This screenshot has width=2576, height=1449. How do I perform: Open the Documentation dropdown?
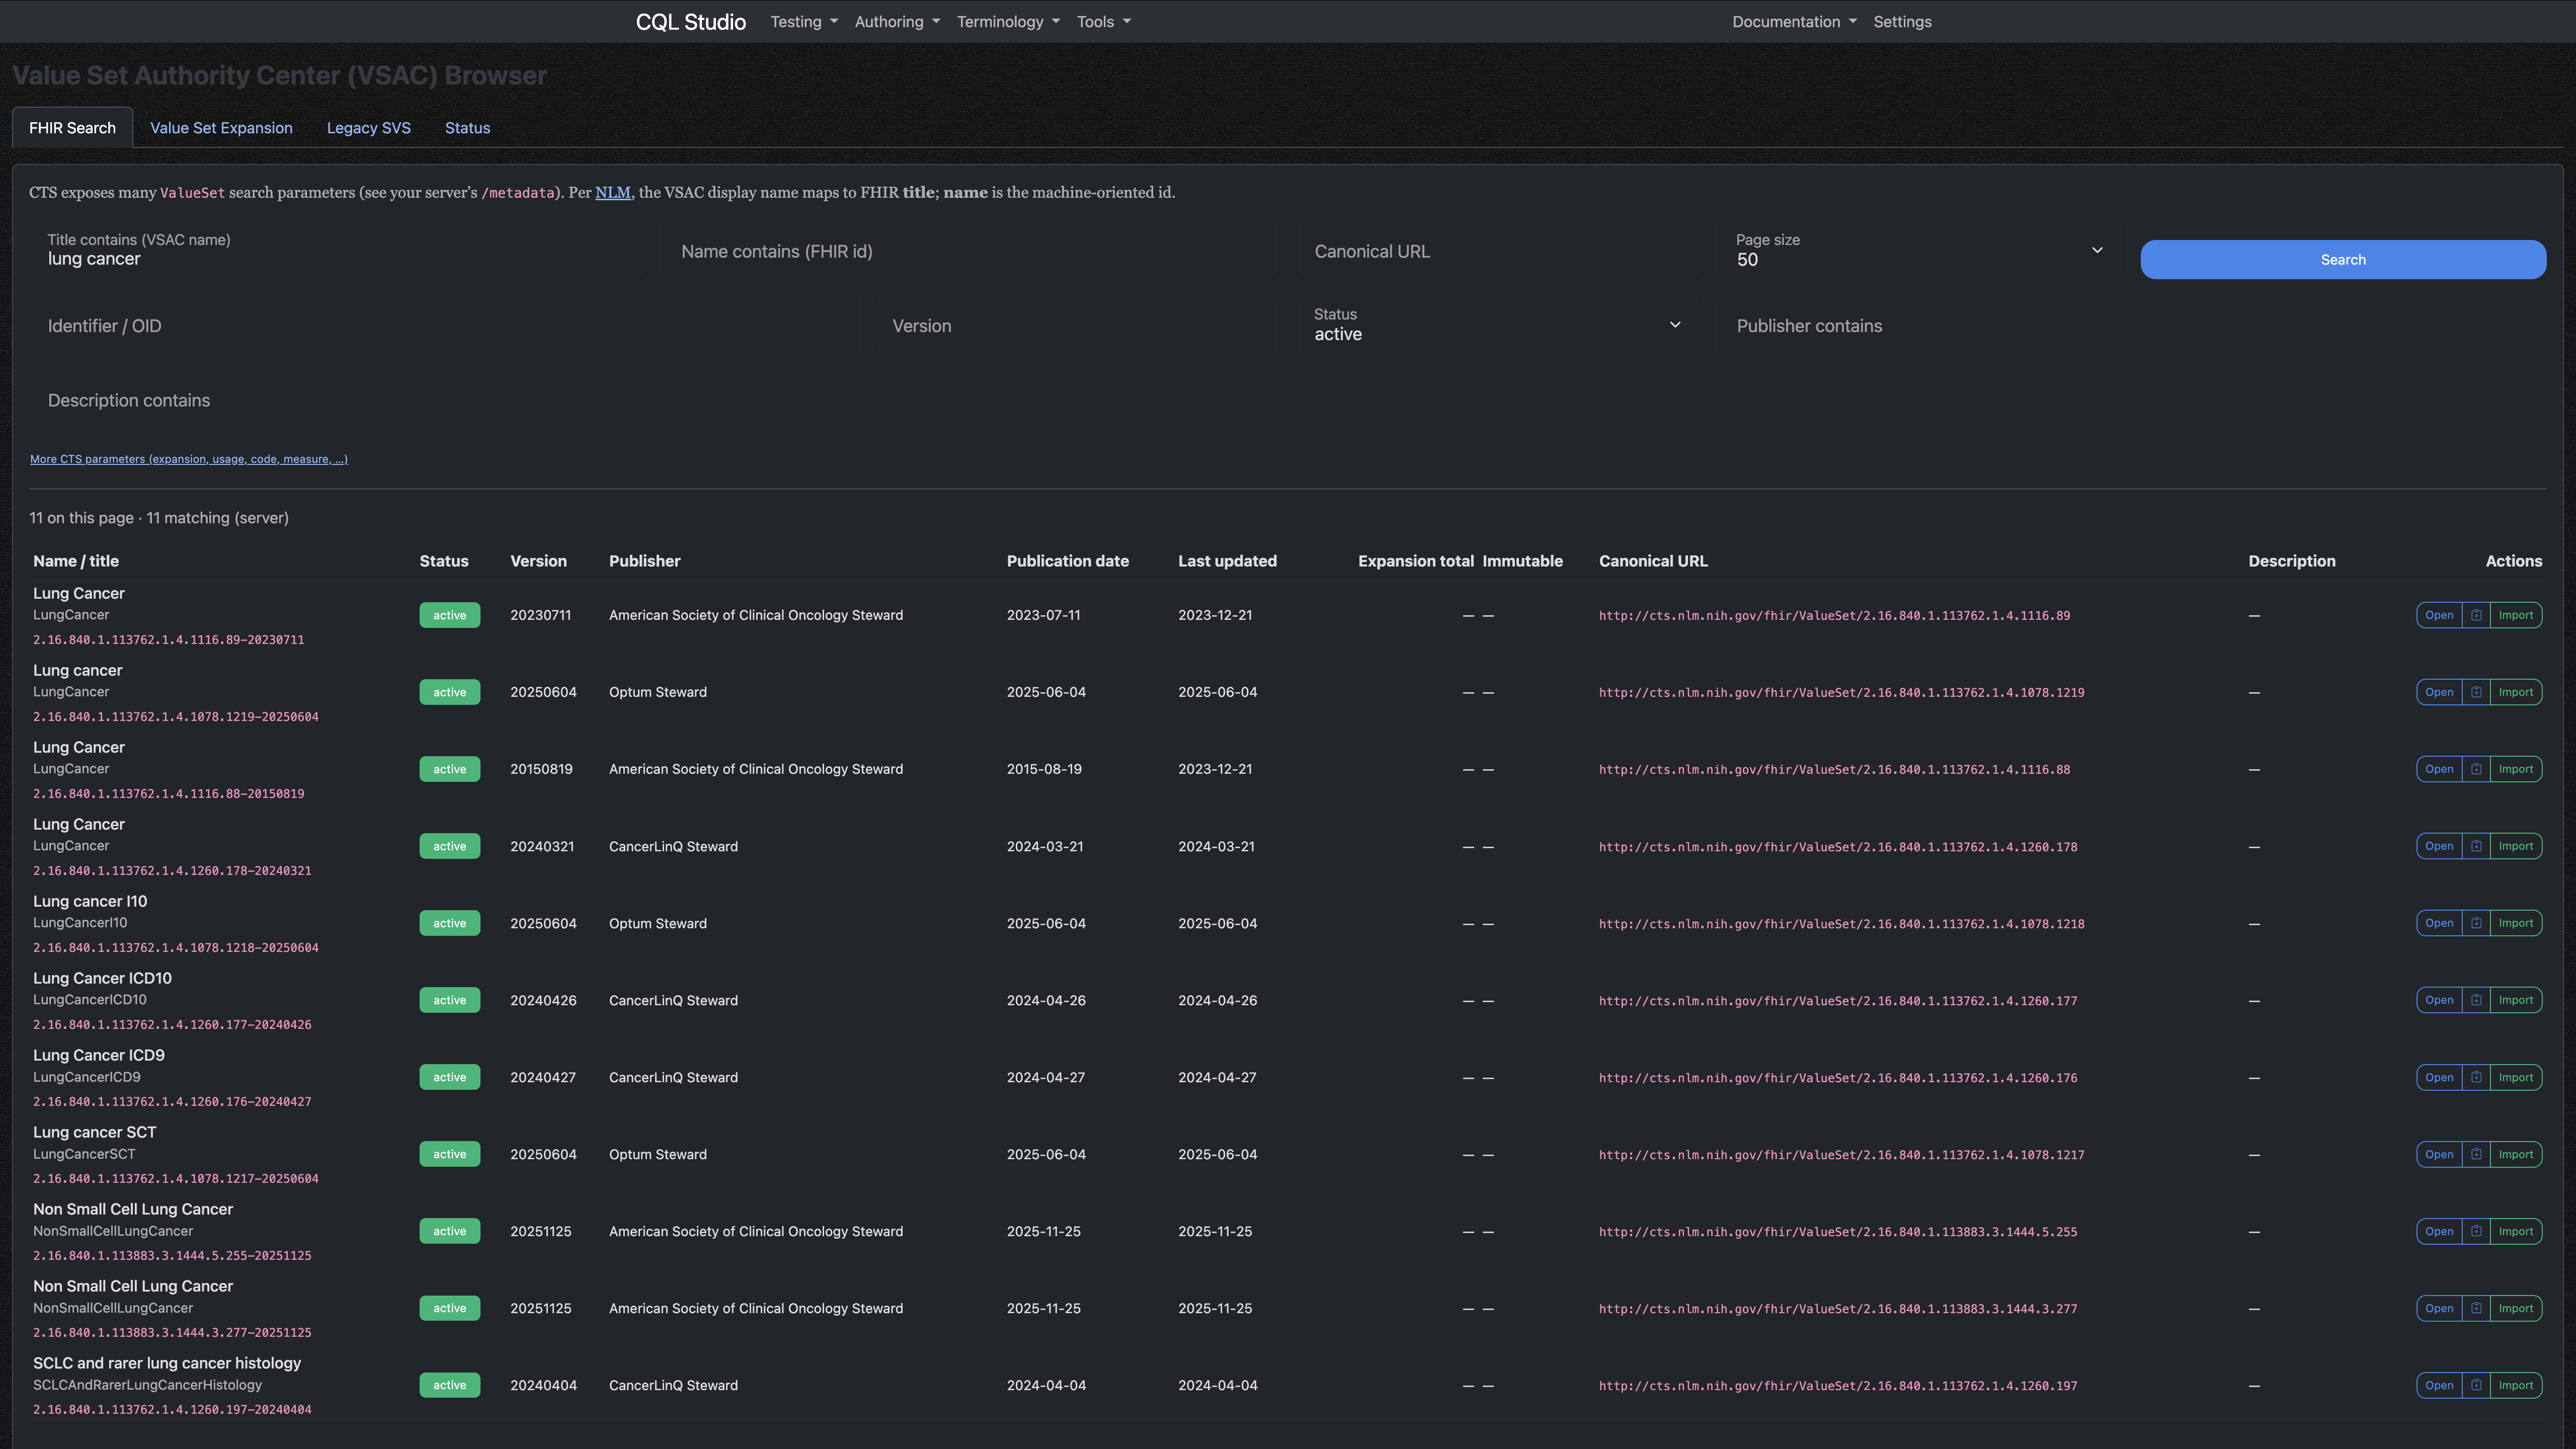1794,22
